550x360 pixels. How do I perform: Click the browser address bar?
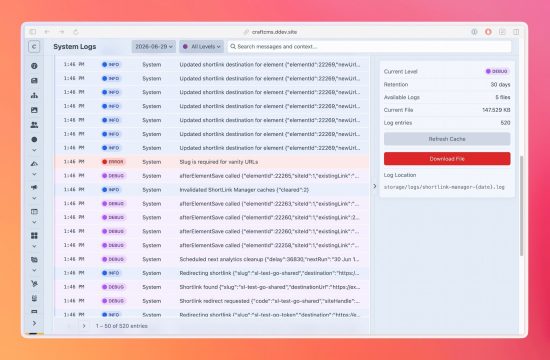coord(270,32)
